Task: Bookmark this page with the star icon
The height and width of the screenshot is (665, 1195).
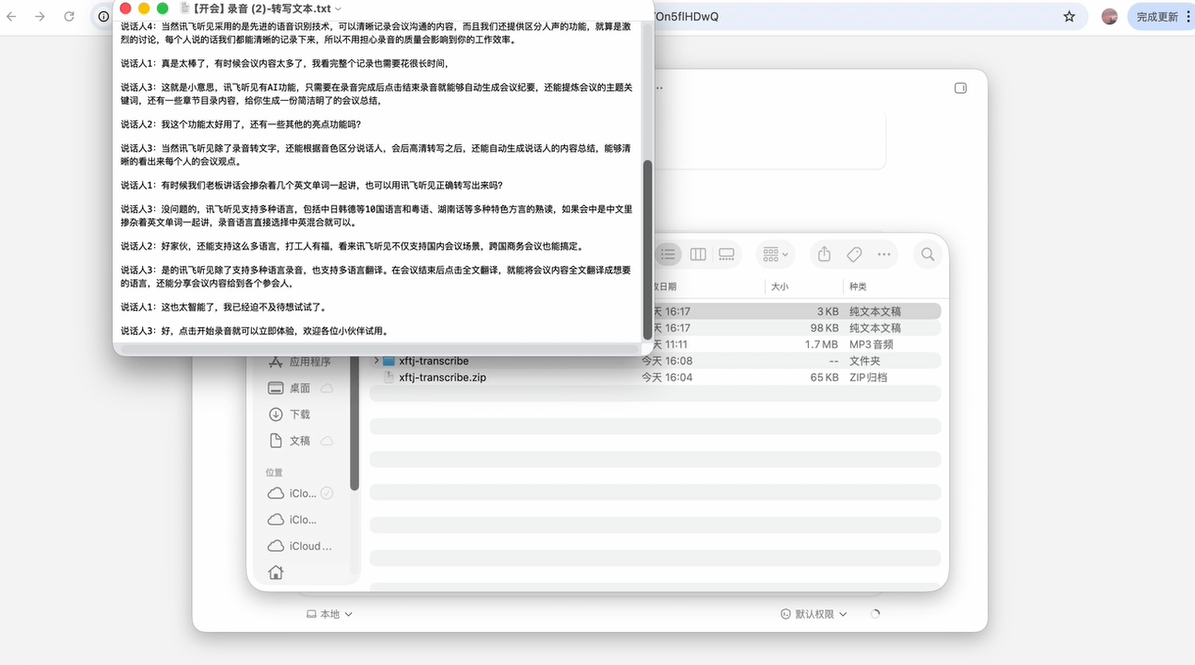Action: pyautogui.click(x=1069, y=16)
